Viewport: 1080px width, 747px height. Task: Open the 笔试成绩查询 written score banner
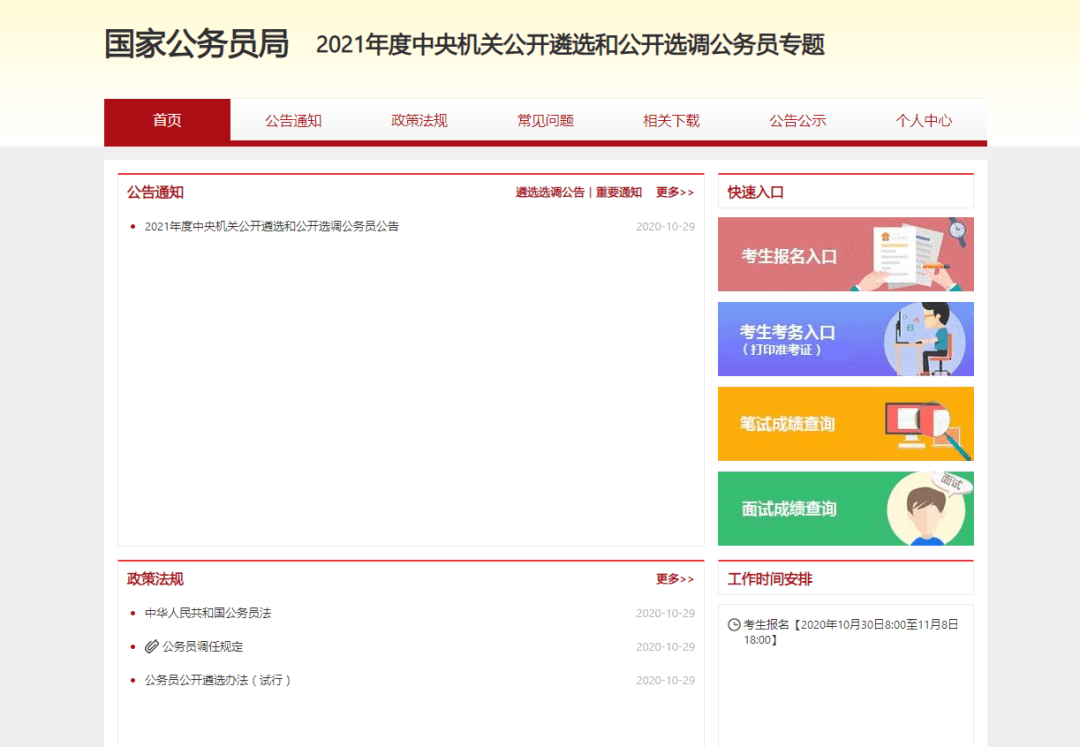coord(845,424)
